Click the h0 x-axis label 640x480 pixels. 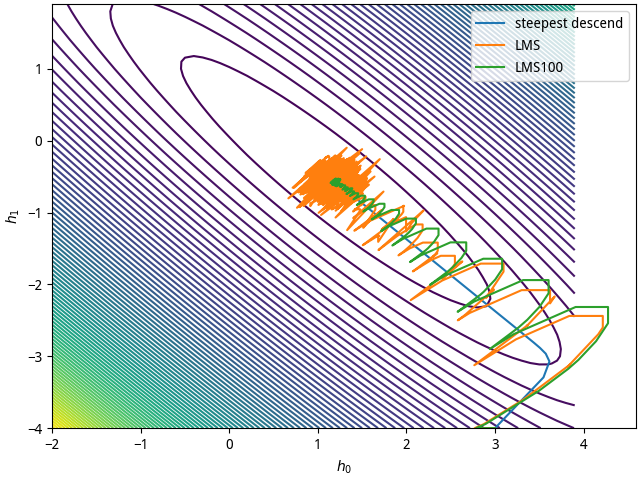pos(344,466)
